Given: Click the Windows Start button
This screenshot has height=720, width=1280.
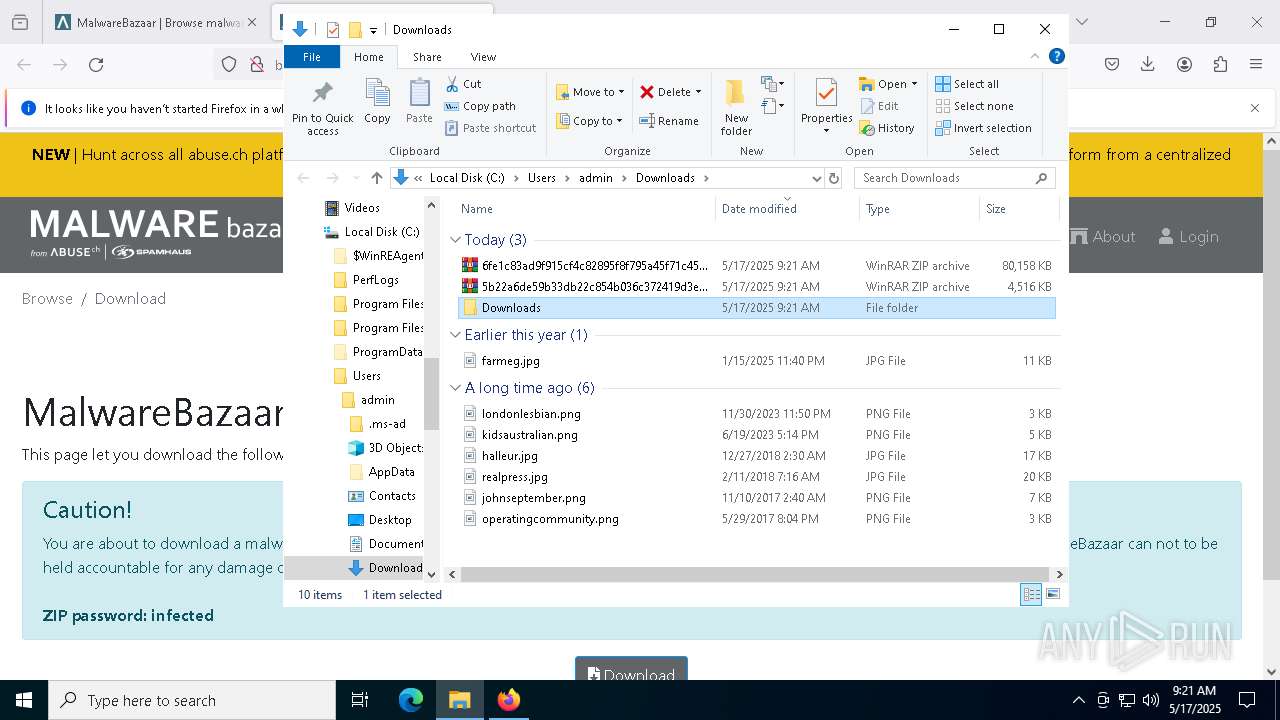Looking at the screenshot, I should pyautogui.click(x=24, y=700).
